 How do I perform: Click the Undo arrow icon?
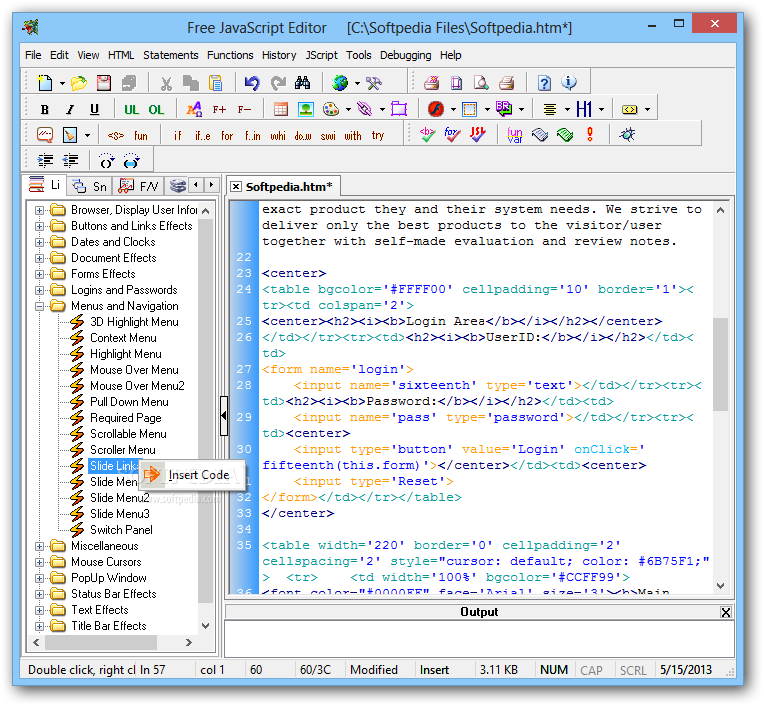[252, 83]
